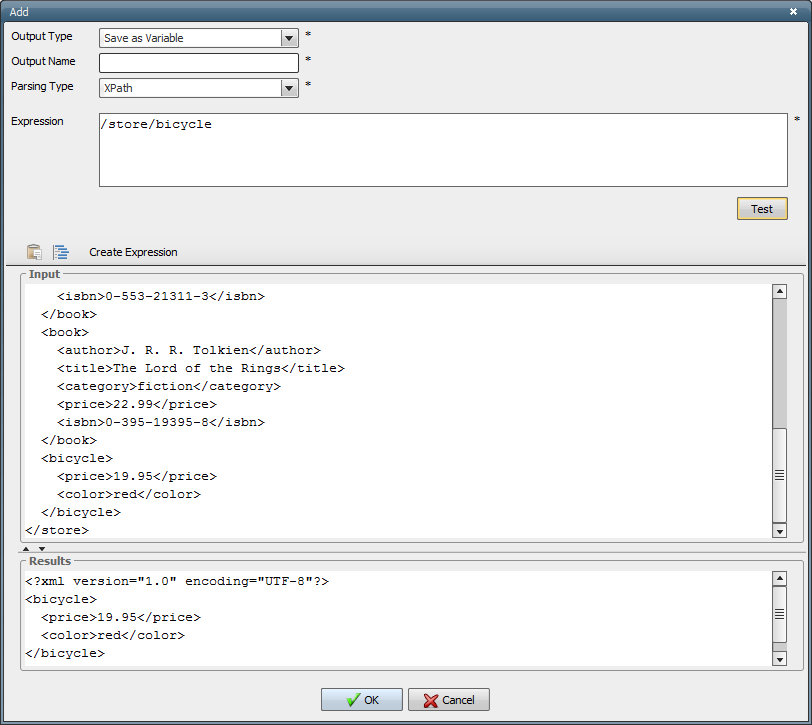812x725 pixels.
Task: Close the Add dialog
Action: [793, 11]
